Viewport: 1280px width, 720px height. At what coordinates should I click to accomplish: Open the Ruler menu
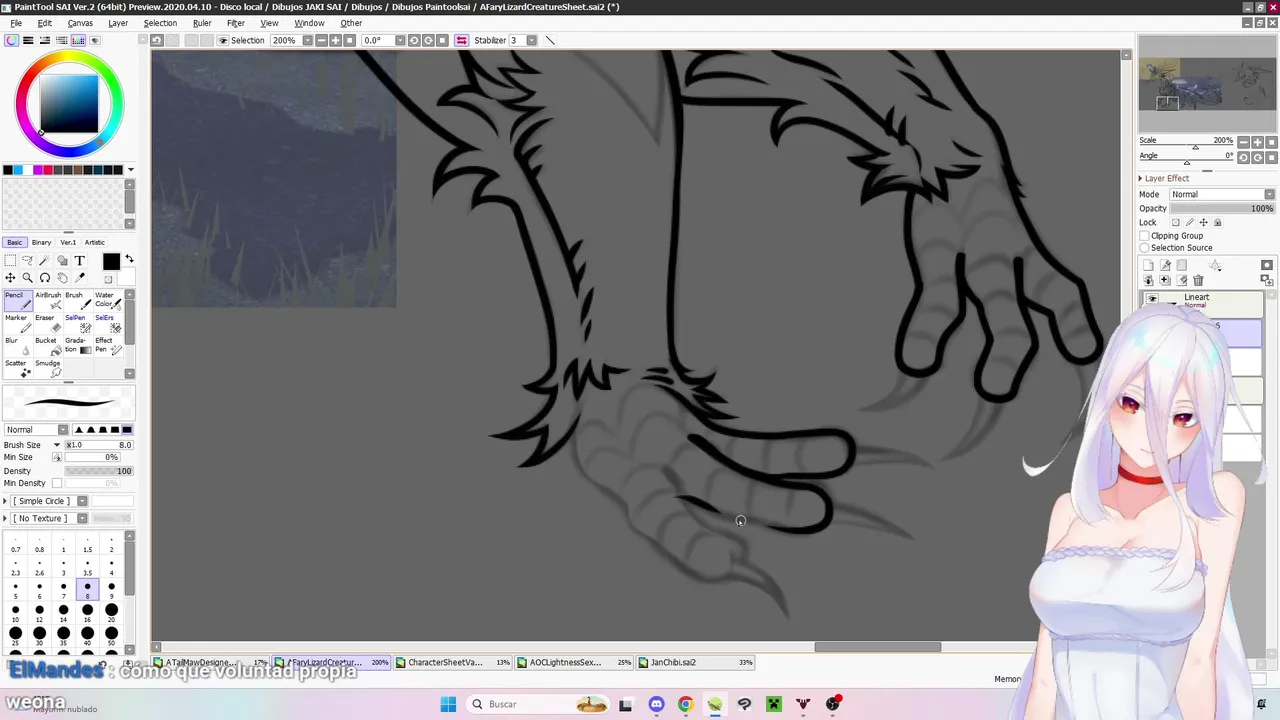202,23
